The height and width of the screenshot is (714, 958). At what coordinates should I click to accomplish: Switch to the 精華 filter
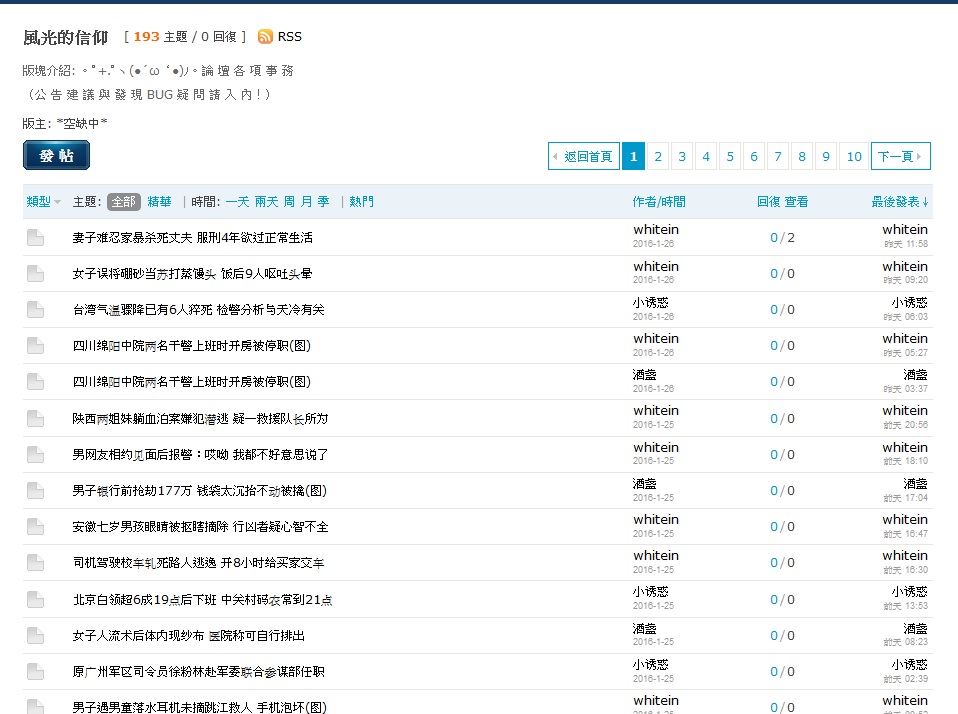[160, 202]
